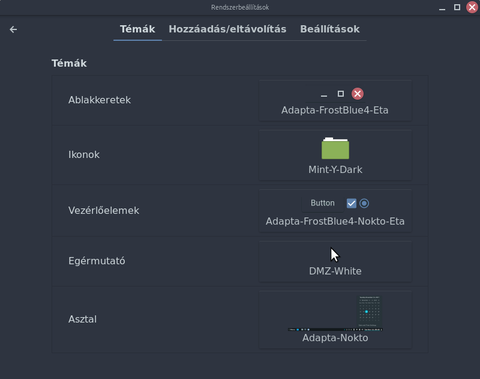Viewport: 480px width, 379px height.
Task: Click the Button sample in Vezérlőelemek
Action: (x=322, y=203)
